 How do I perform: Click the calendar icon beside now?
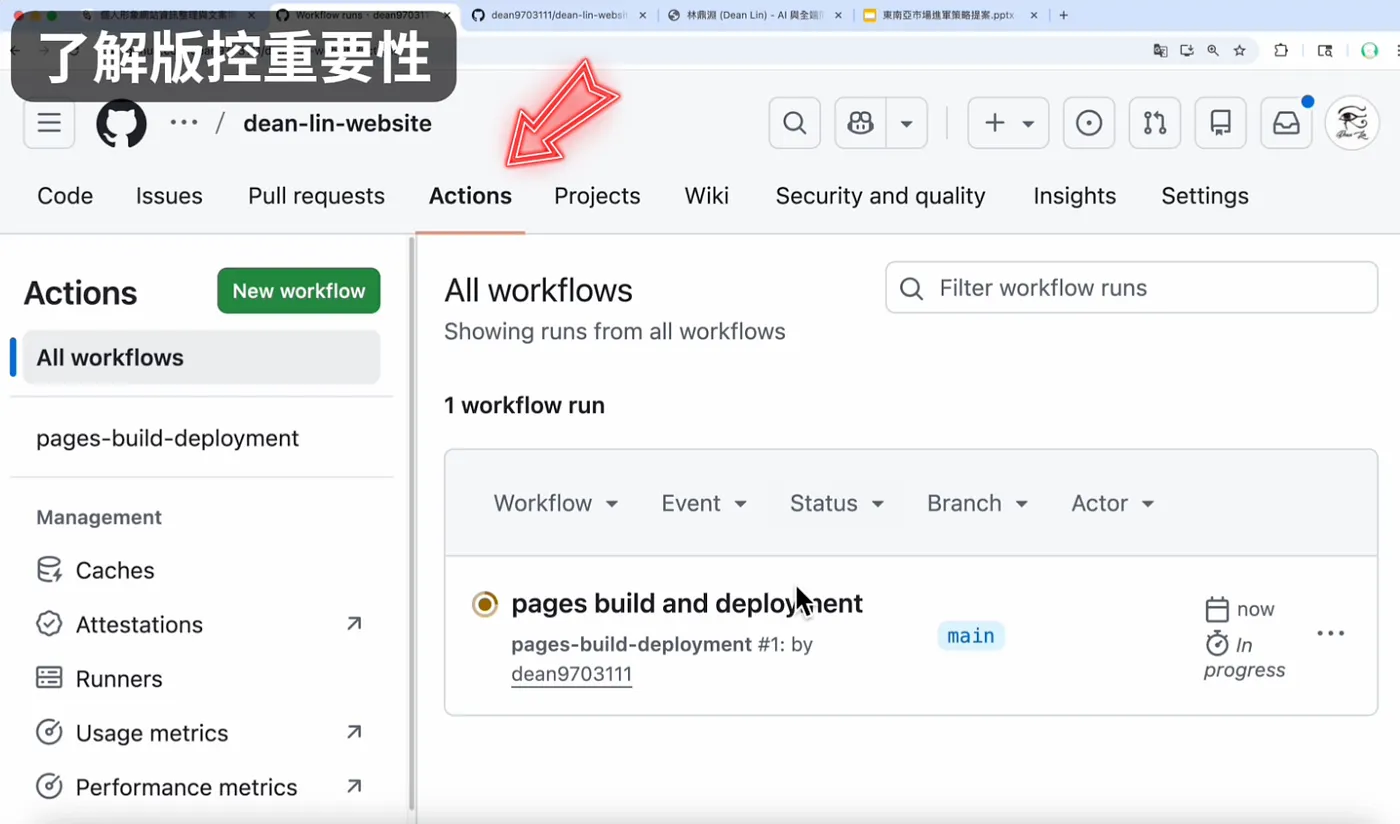[1216, 609]
